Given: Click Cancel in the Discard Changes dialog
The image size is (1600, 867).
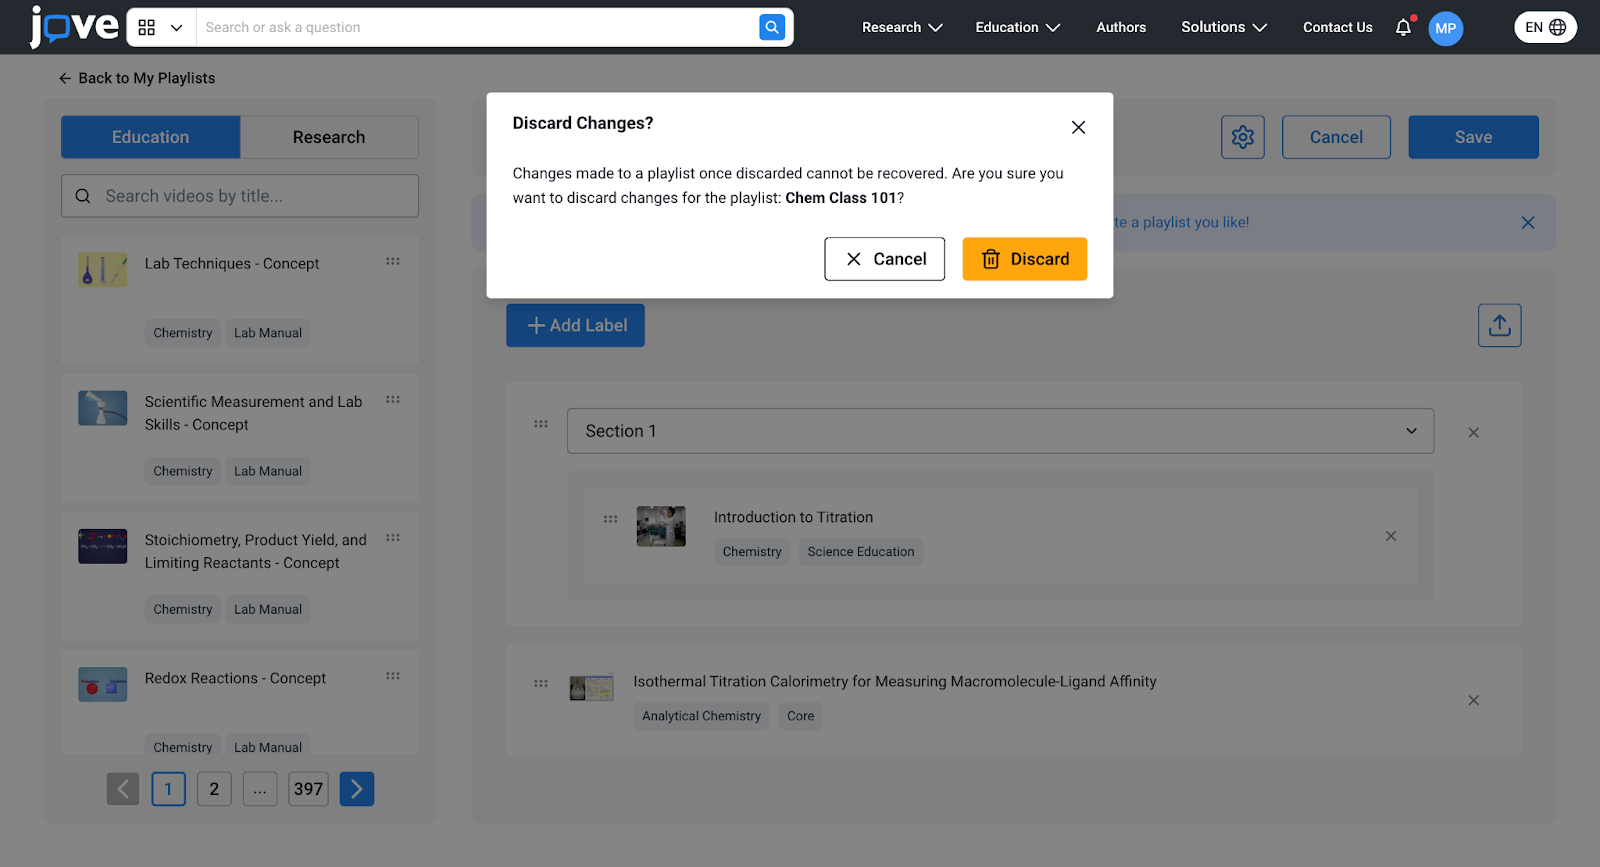Looking at the screenshot, I should [885, 259].
